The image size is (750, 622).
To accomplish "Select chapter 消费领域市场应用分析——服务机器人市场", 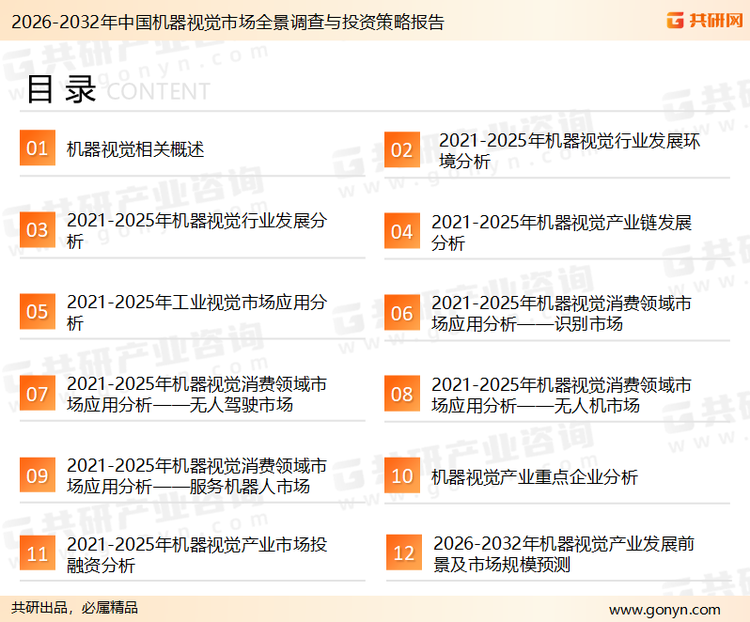I will click(x=197, y=476).
